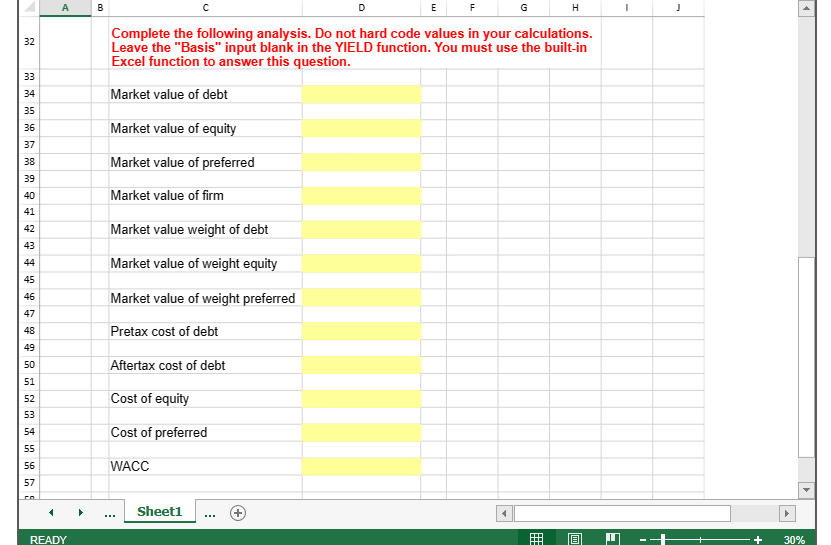Show hidden sheets left of Sheet1
The width and height of the screenshot is (831, 545).
(x=110, y=514)
